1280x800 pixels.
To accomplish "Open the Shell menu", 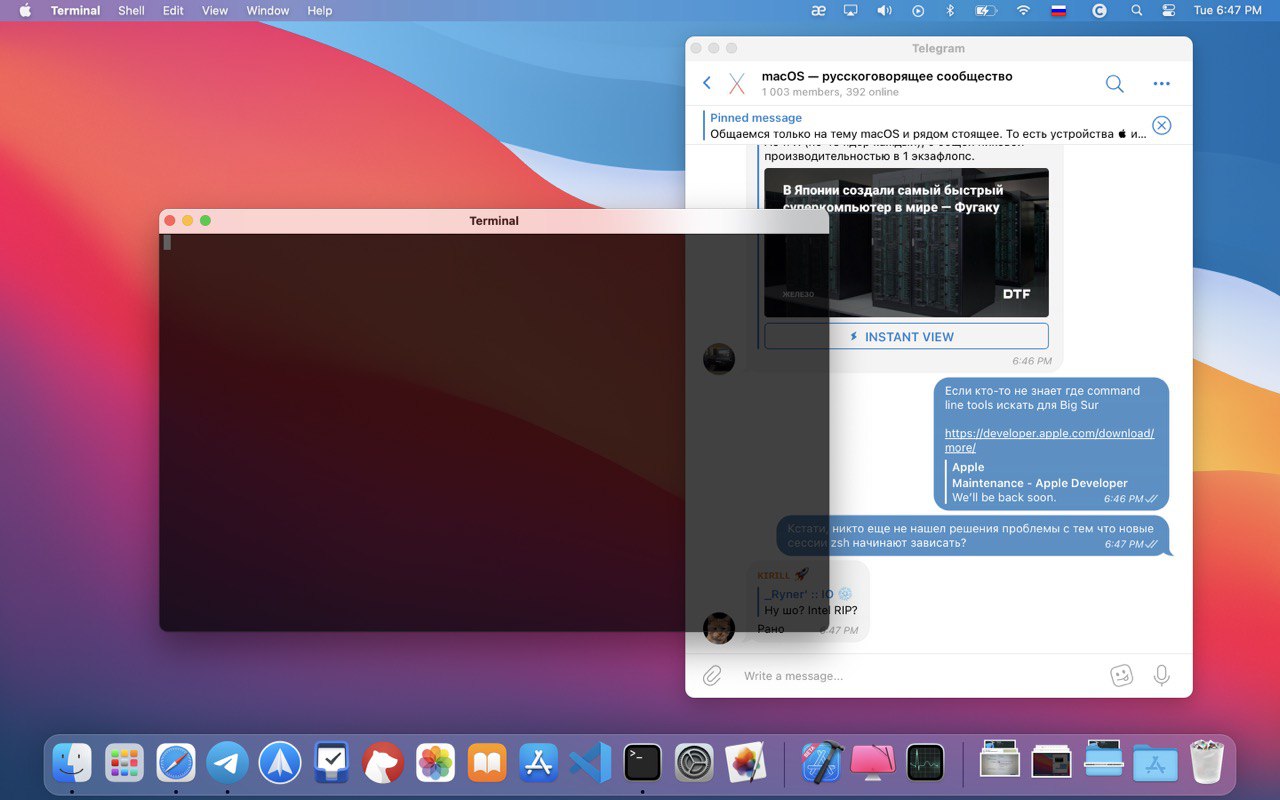I will 131,10.
